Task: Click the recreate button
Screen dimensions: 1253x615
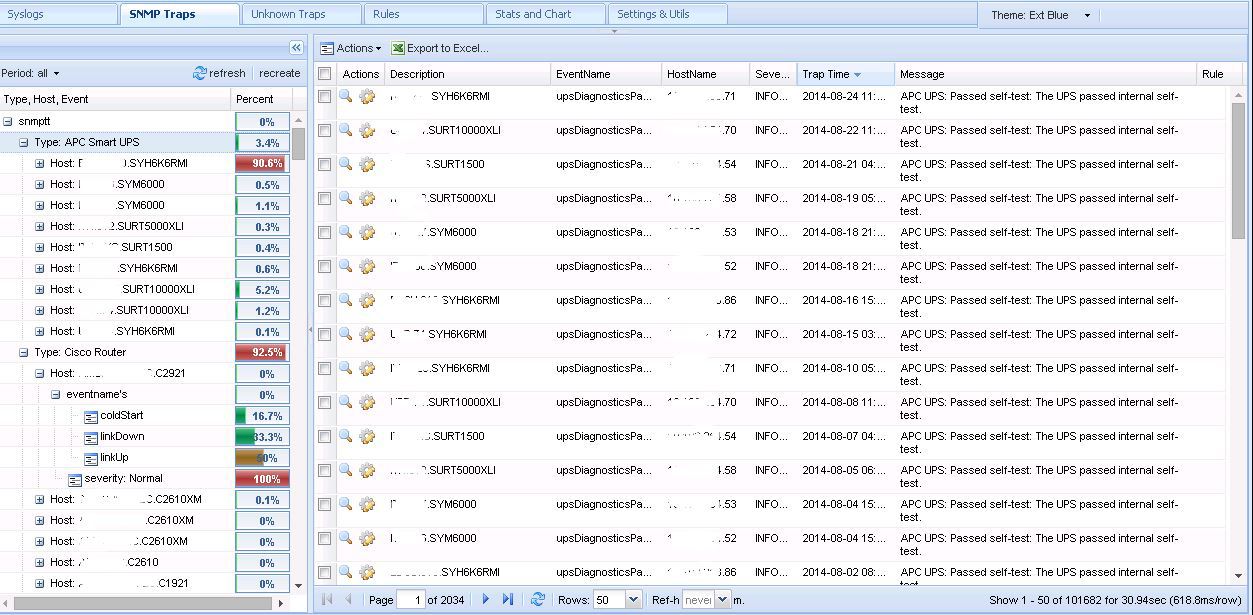Action: click(x=279, y=73)
